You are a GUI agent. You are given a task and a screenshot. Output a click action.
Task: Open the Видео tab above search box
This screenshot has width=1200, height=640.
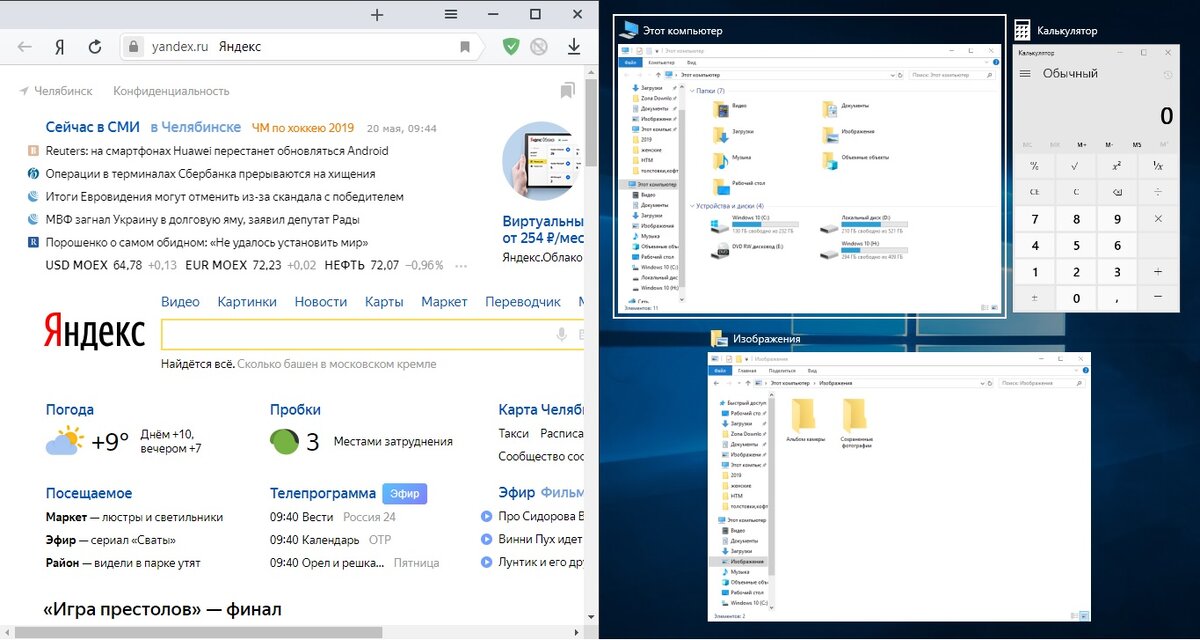click(180, 302)
